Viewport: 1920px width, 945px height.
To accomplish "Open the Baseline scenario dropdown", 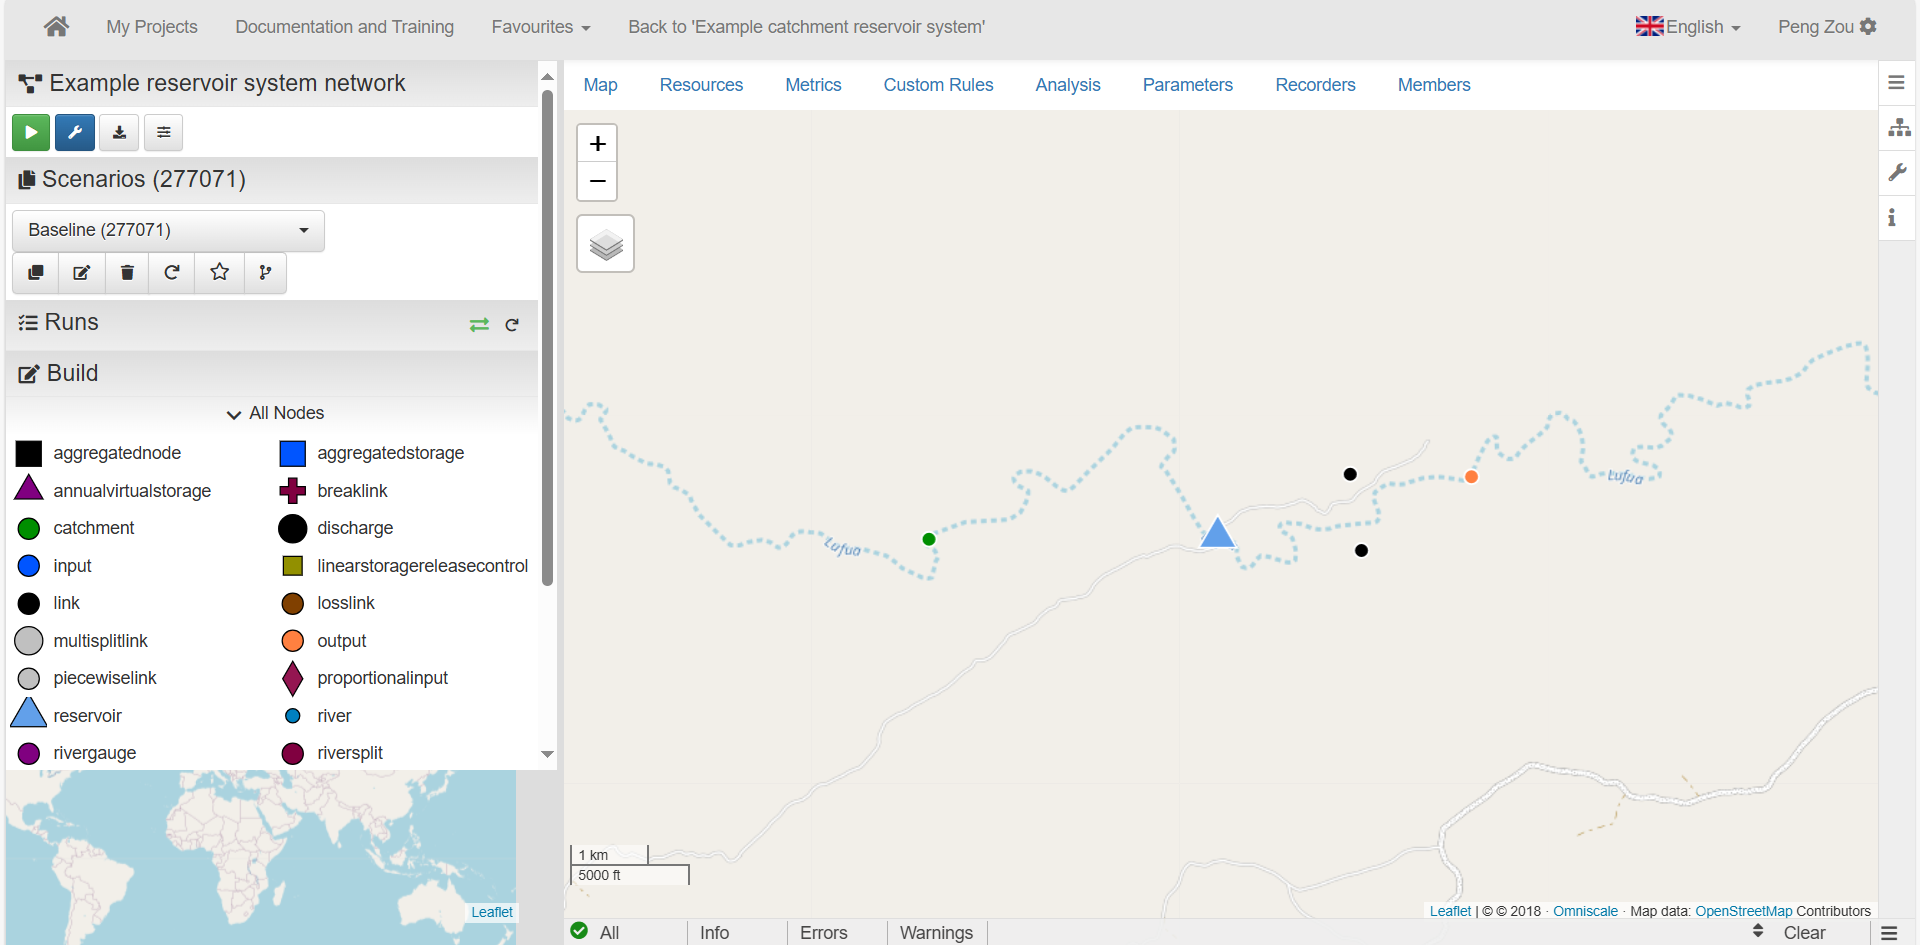I will pyautogui.click(x=168, y=231).
